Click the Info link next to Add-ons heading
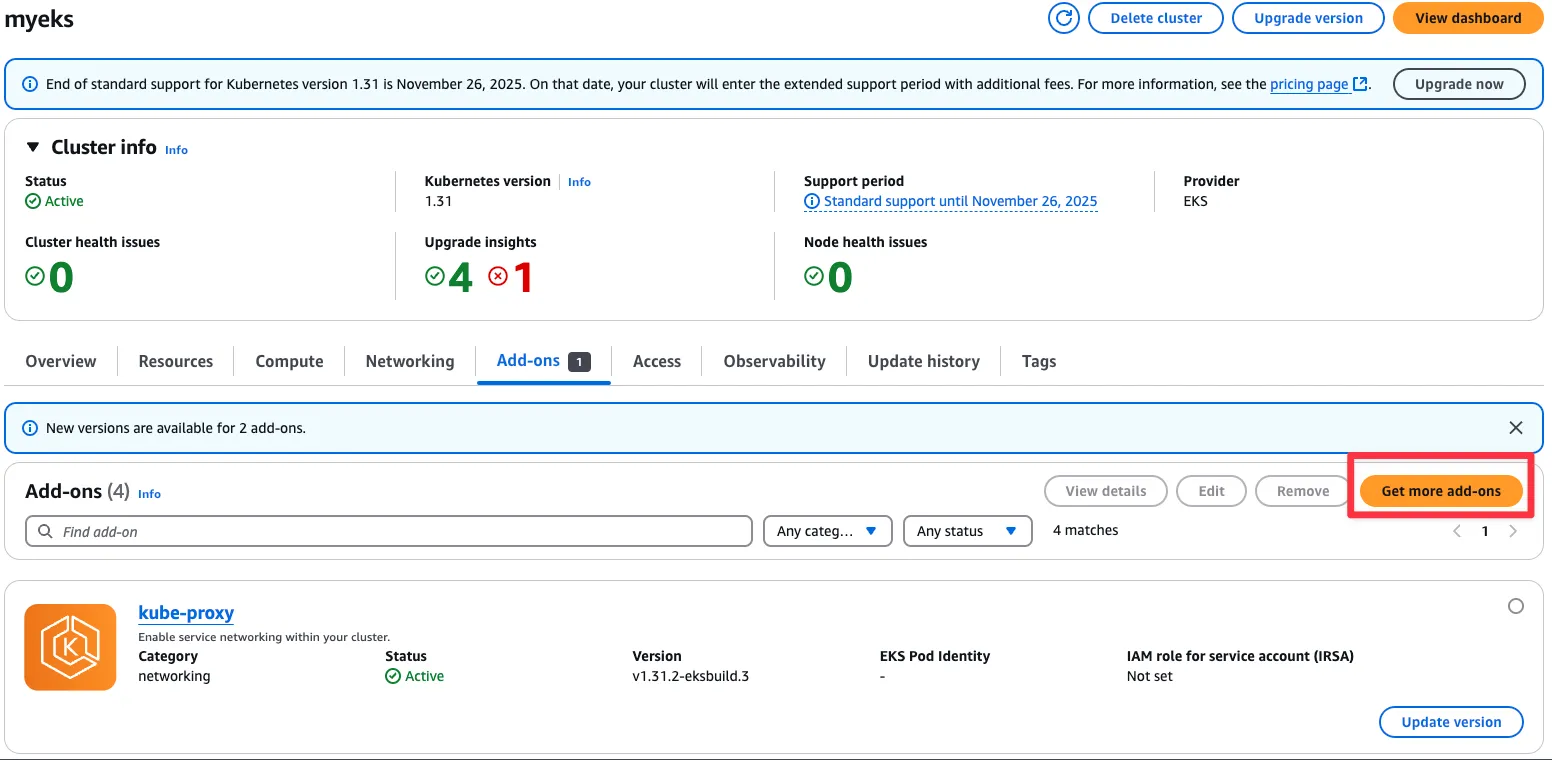 (x=149, y=494)
